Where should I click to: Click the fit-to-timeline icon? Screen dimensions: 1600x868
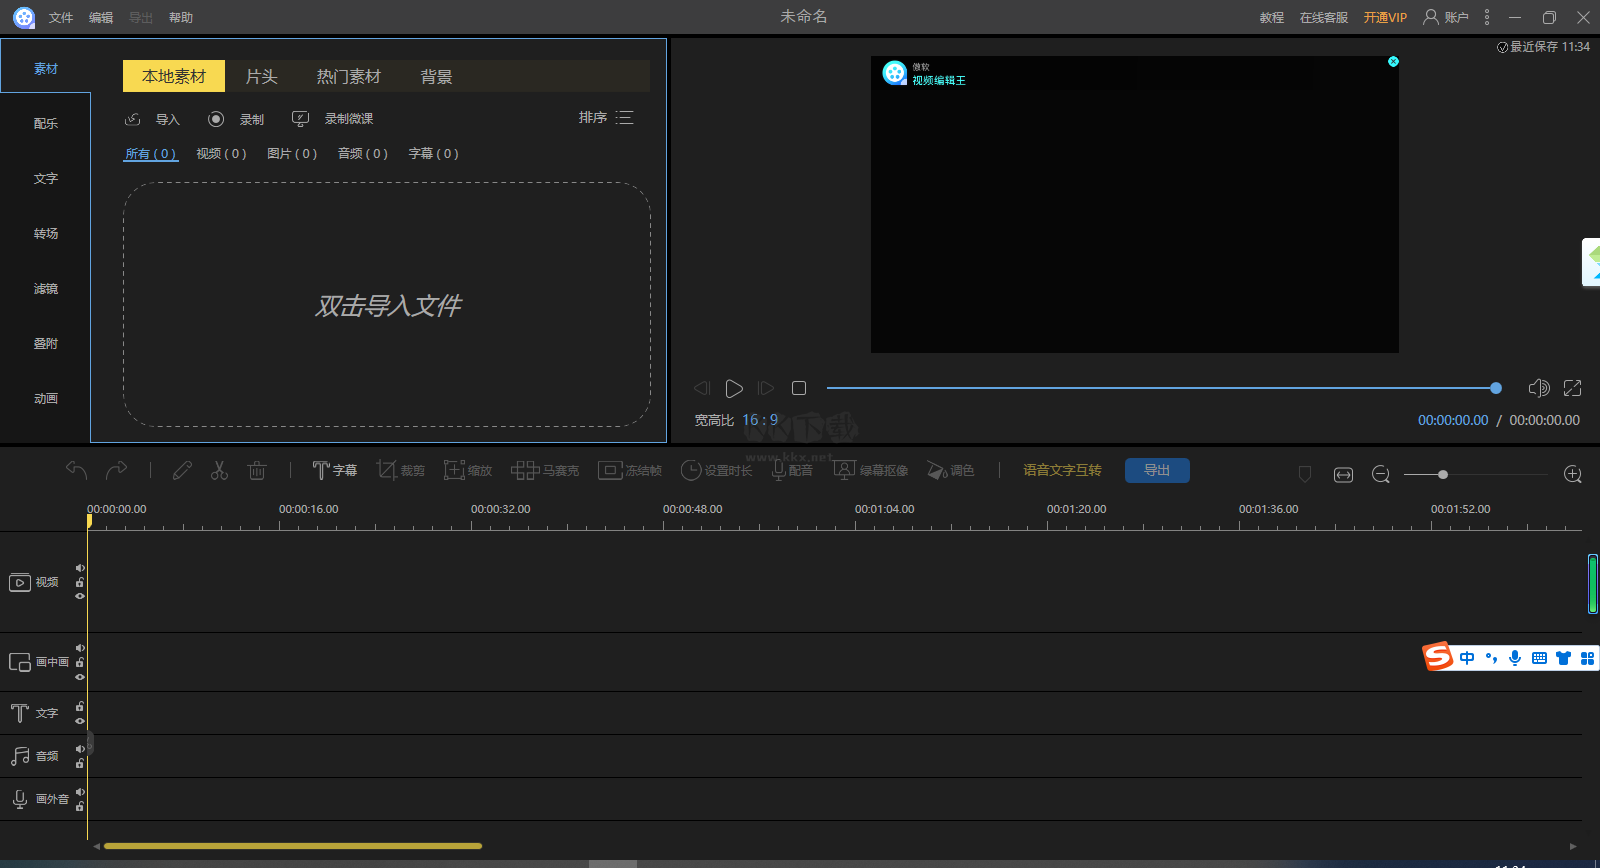pos(1343,474)
